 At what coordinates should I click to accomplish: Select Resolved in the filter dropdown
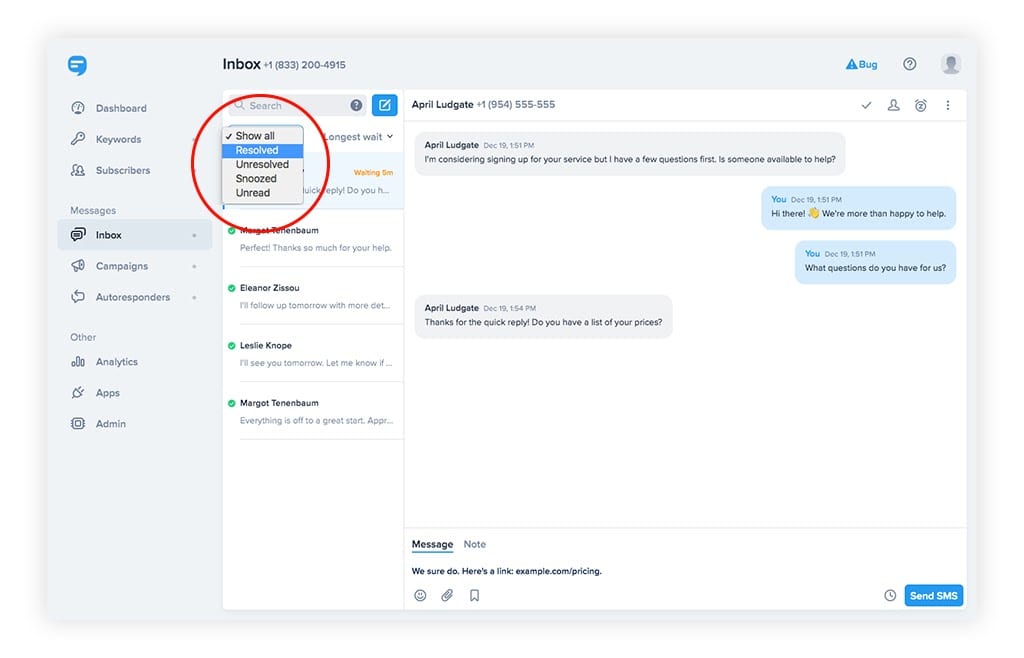click(258, 149)
